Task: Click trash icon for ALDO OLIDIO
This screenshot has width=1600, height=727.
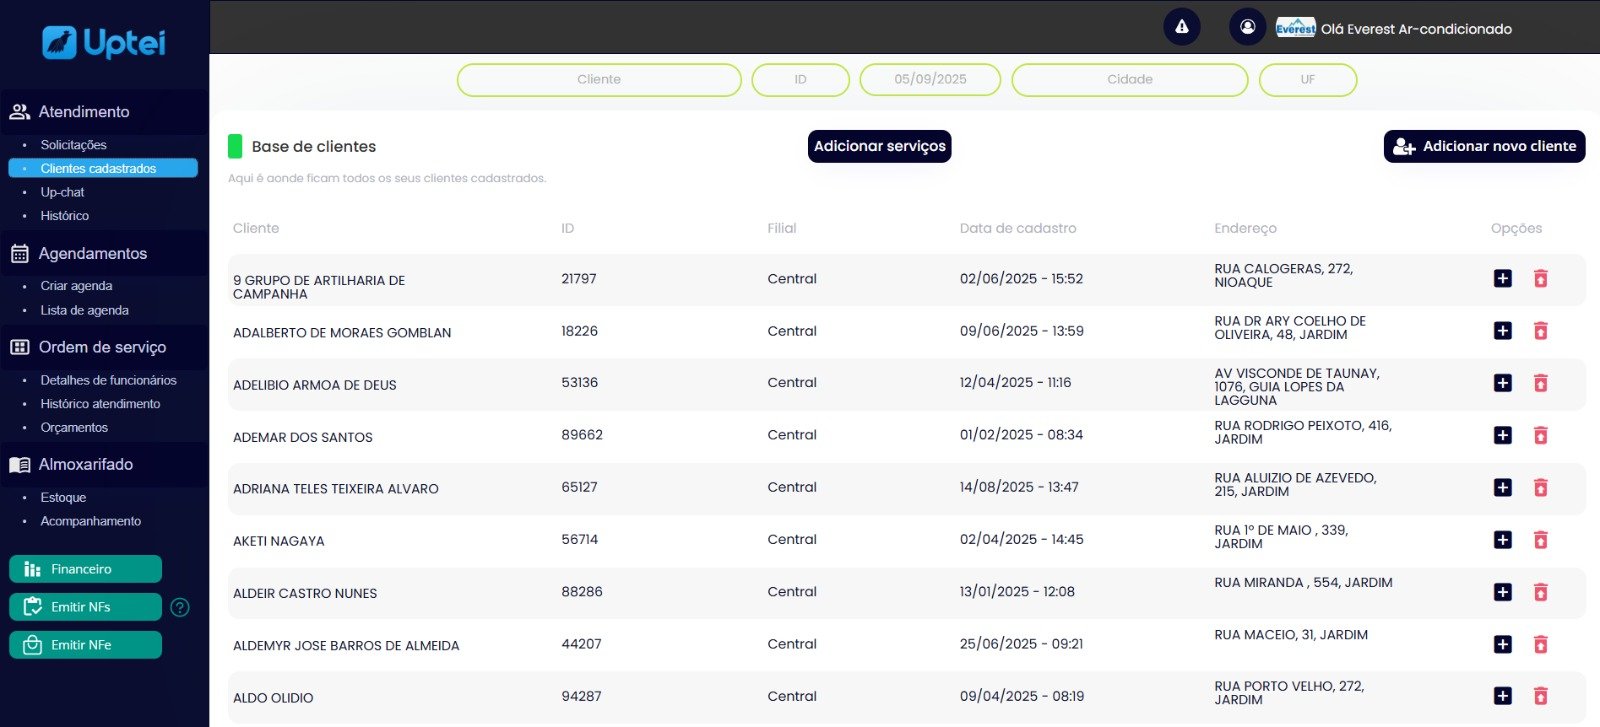Action: 1540,696
